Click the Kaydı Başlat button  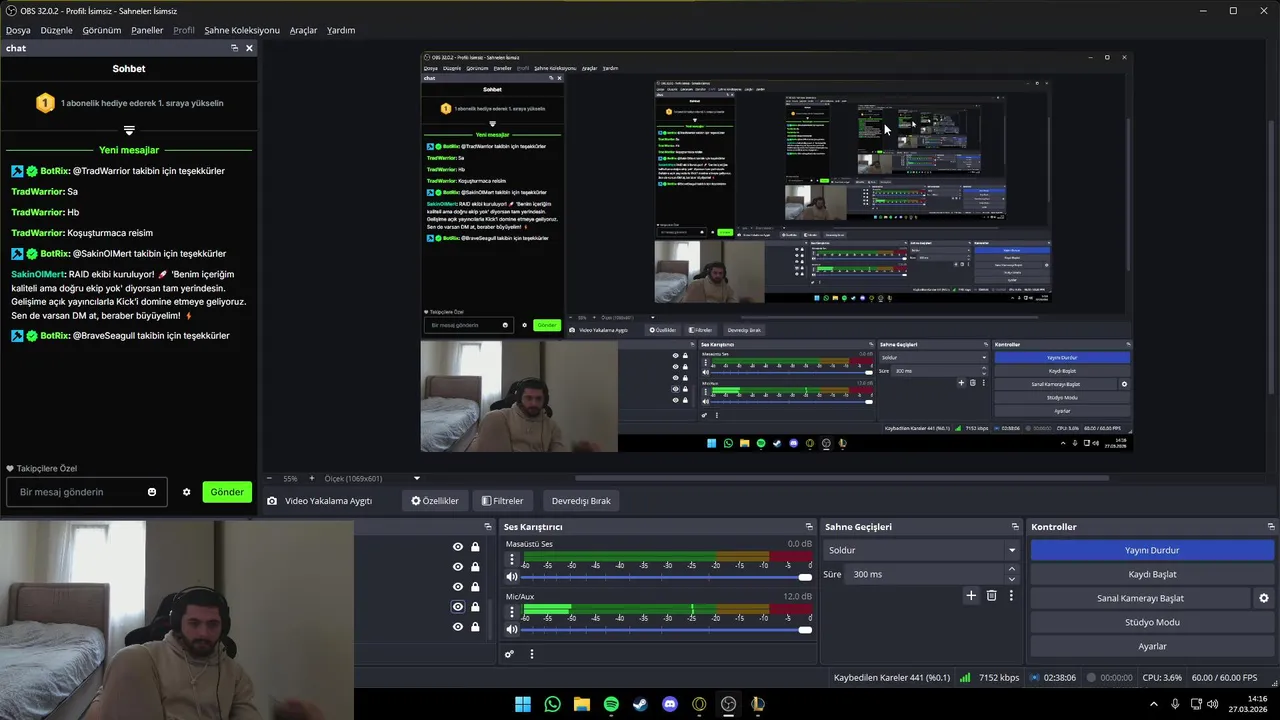point(1152,574)
